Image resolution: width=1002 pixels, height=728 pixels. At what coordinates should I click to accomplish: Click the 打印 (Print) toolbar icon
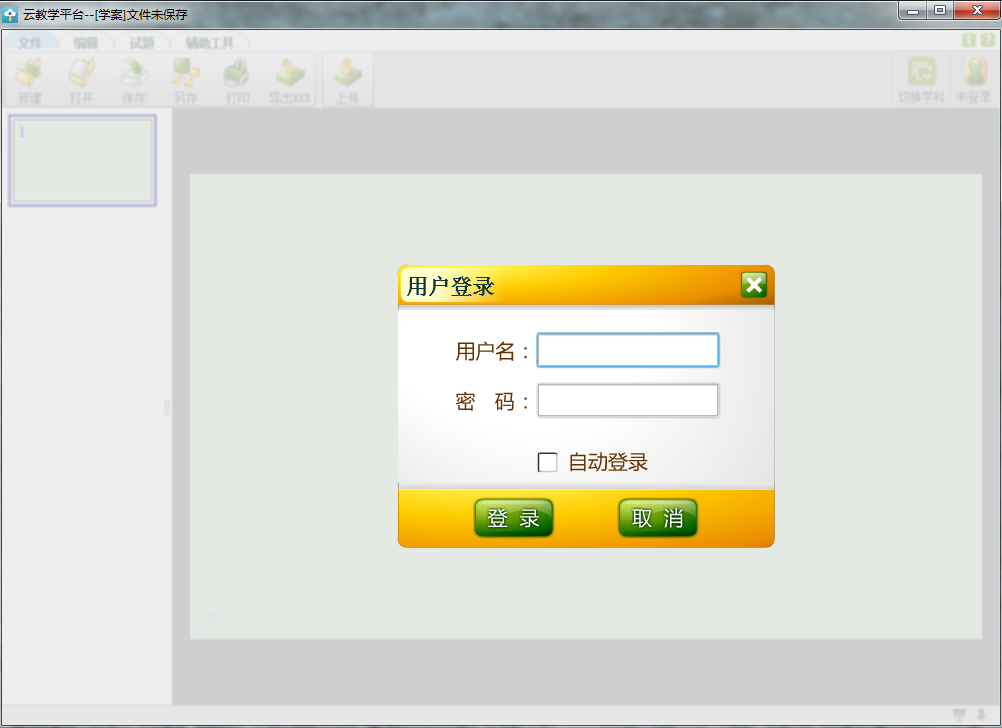tap(237, 79)
